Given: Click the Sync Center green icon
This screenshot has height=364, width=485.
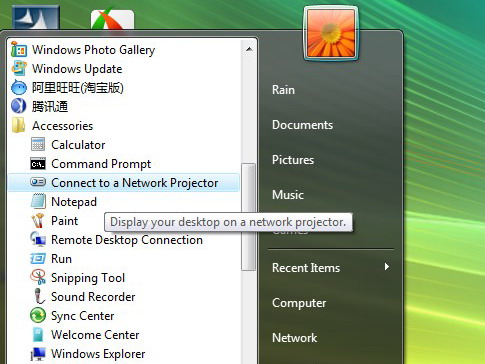Looking at the screenshot, I should tap(38, 315).
